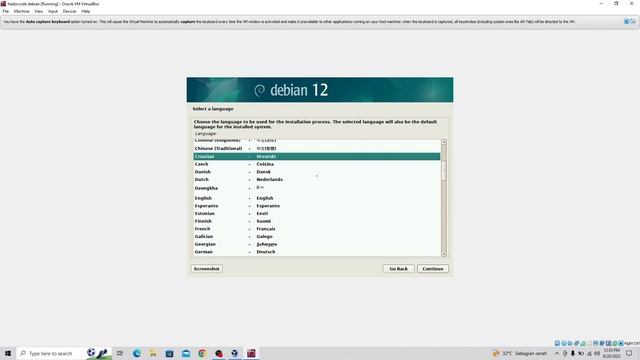Open Microsoft Edge from taskbar
This screenshot has width=640, height=360.
tap(136, 353)
